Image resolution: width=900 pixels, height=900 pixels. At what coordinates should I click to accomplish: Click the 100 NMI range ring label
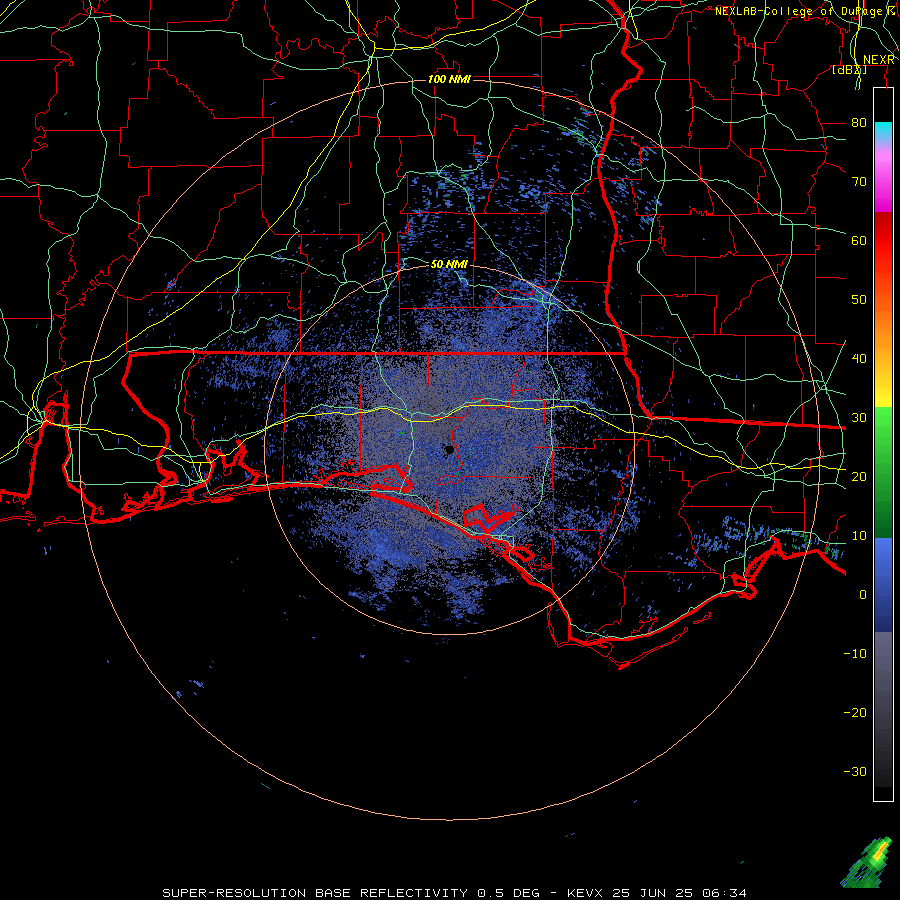click(449, 79)
